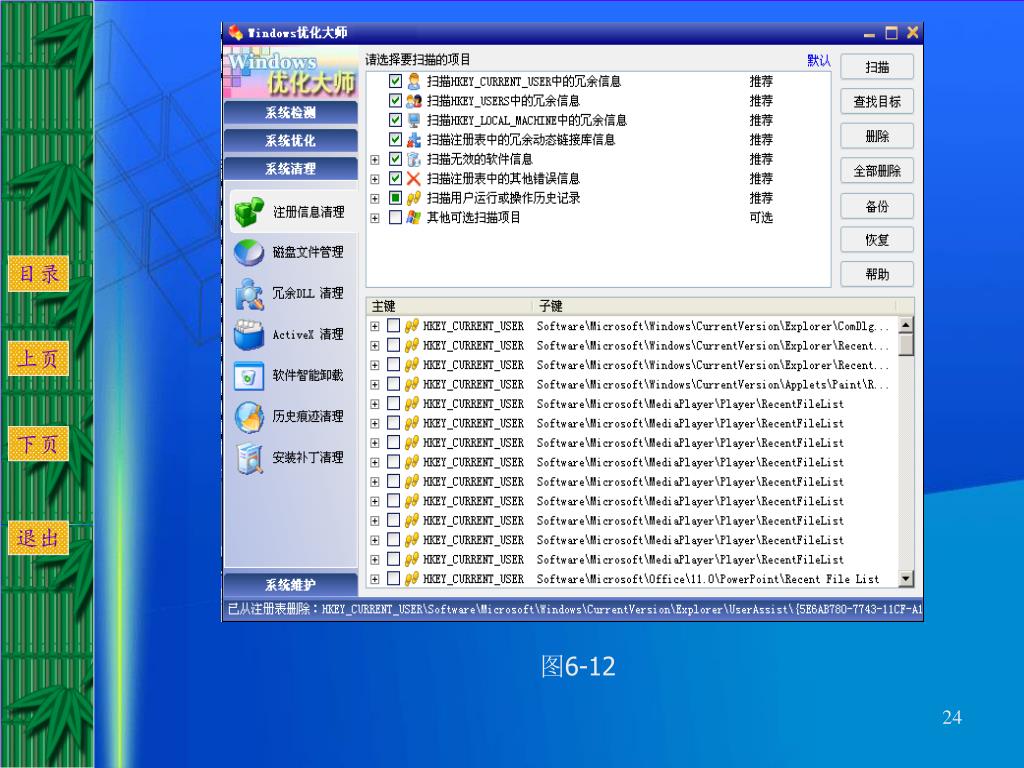Screen dimensions: 1024x768
Task: Click the 删除 button
Action: pyautogui.click(x=877, y=136)
